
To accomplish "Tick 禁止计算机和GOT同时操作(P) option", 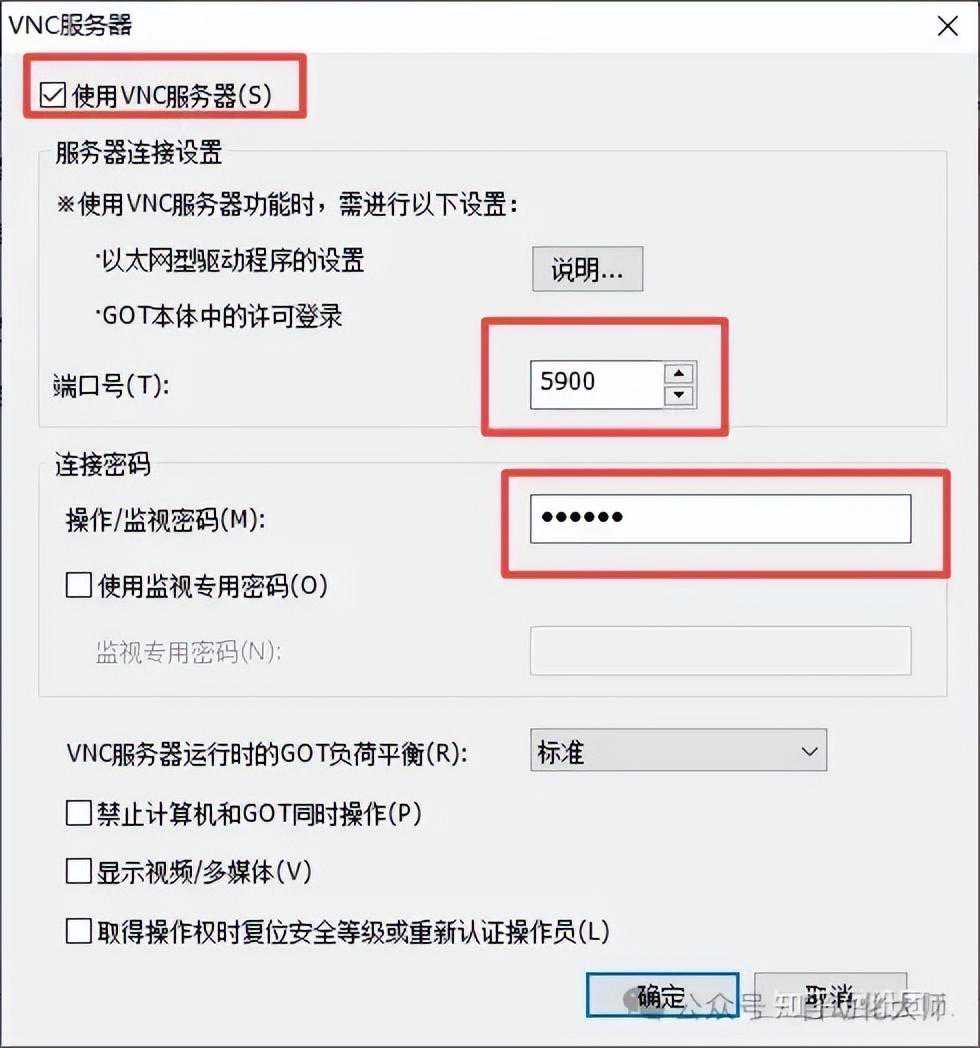I will point(78,813).
